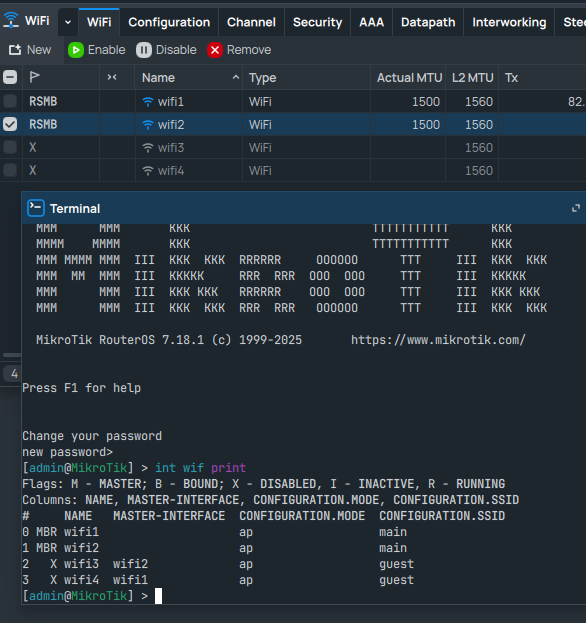The height and width of the screenshot is (623, 586).
Task: Click the wifi2 blue WiFi signal icon
Action: pyautogui.click(x=148, y=125)
